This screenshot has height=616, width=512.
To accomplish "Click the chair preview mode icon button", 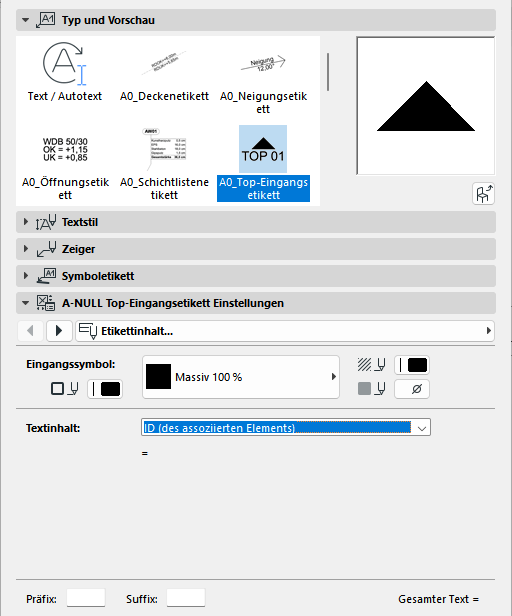I will coord(483,194).
